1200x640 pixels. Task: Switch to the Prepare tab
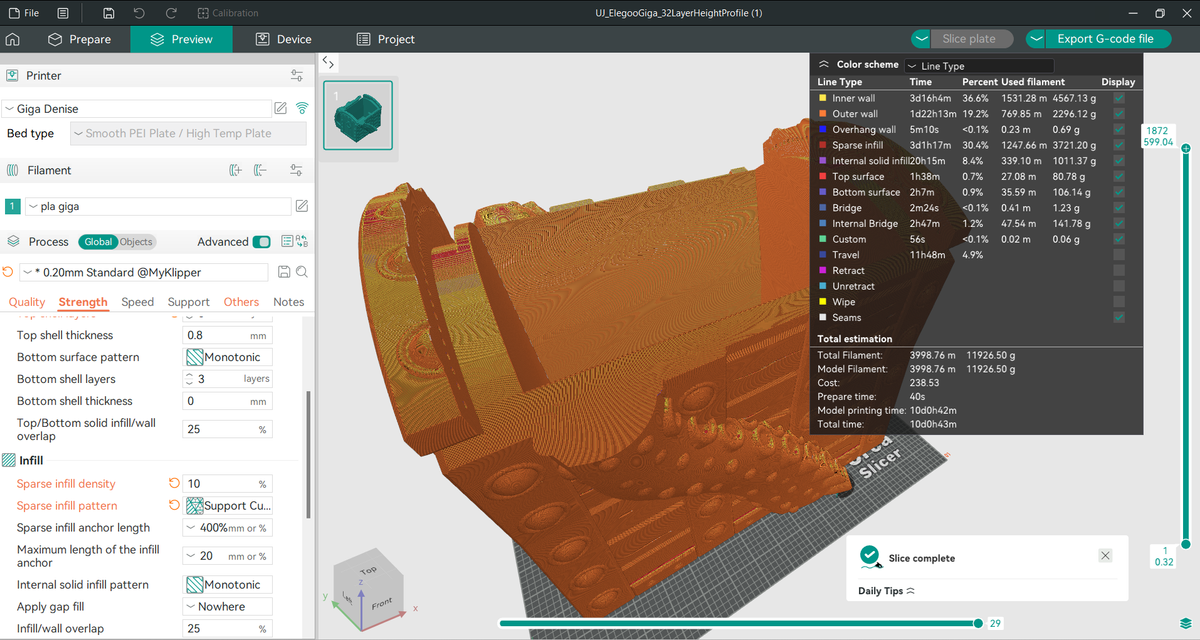[80, 39]
